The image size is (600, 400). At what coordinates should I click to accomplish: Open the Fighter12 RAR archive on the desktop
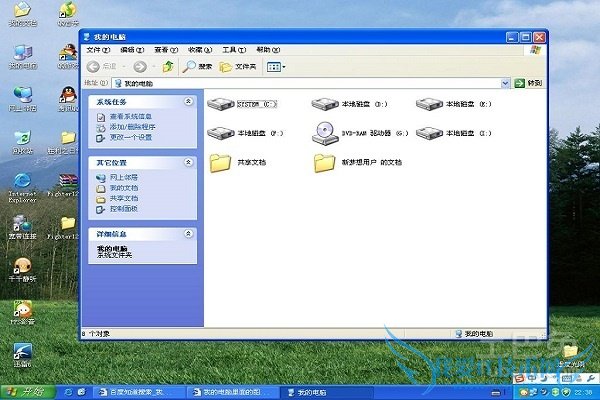(x=64, y=186)
